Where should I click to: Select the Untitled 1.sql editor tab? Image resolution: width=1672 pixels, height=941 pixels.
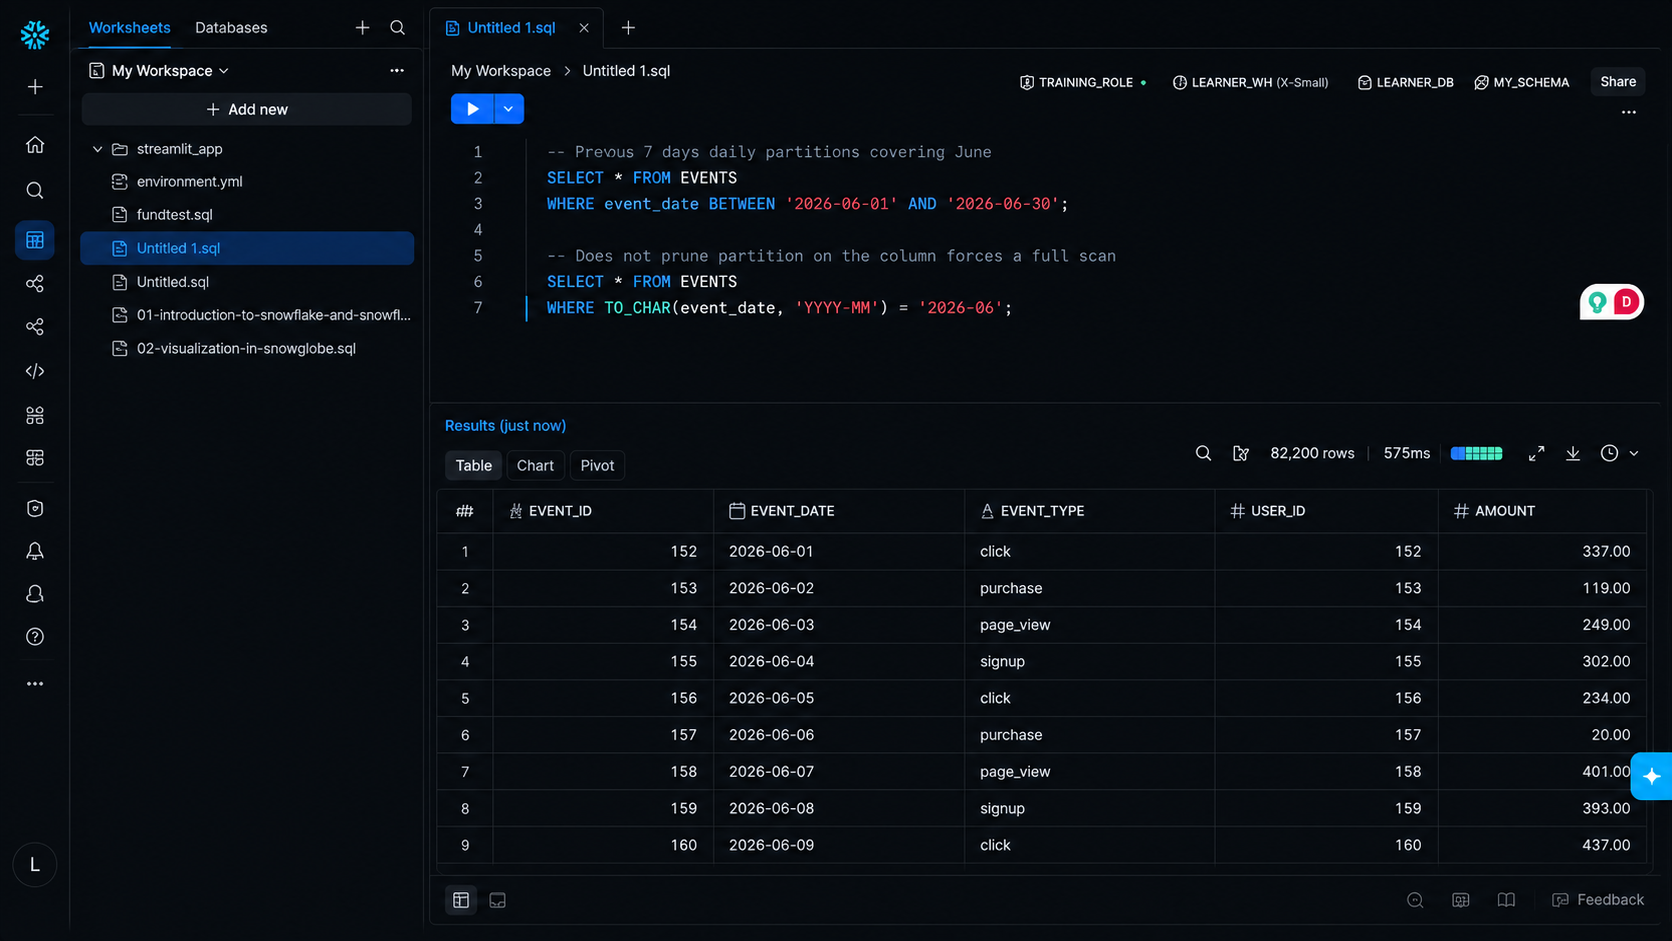(511, 28)
